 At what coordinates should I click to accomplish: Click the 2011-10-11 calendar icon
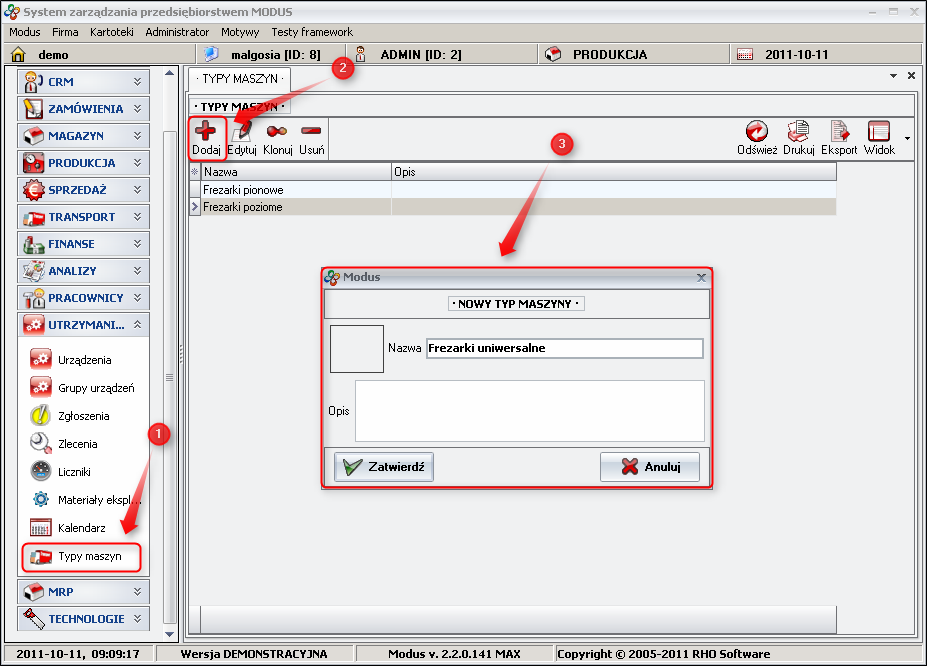pyautogui.click(x=745, y=54)
